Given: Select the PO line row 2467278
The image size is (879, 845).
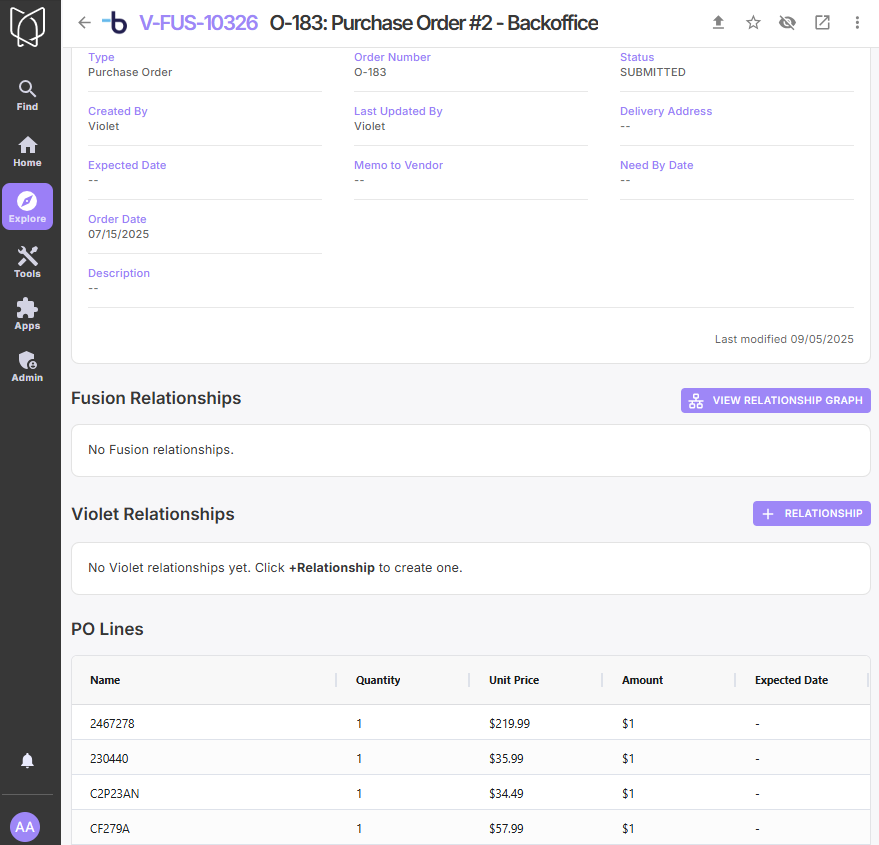Looking at the screenshot, I should coord(111,723).
